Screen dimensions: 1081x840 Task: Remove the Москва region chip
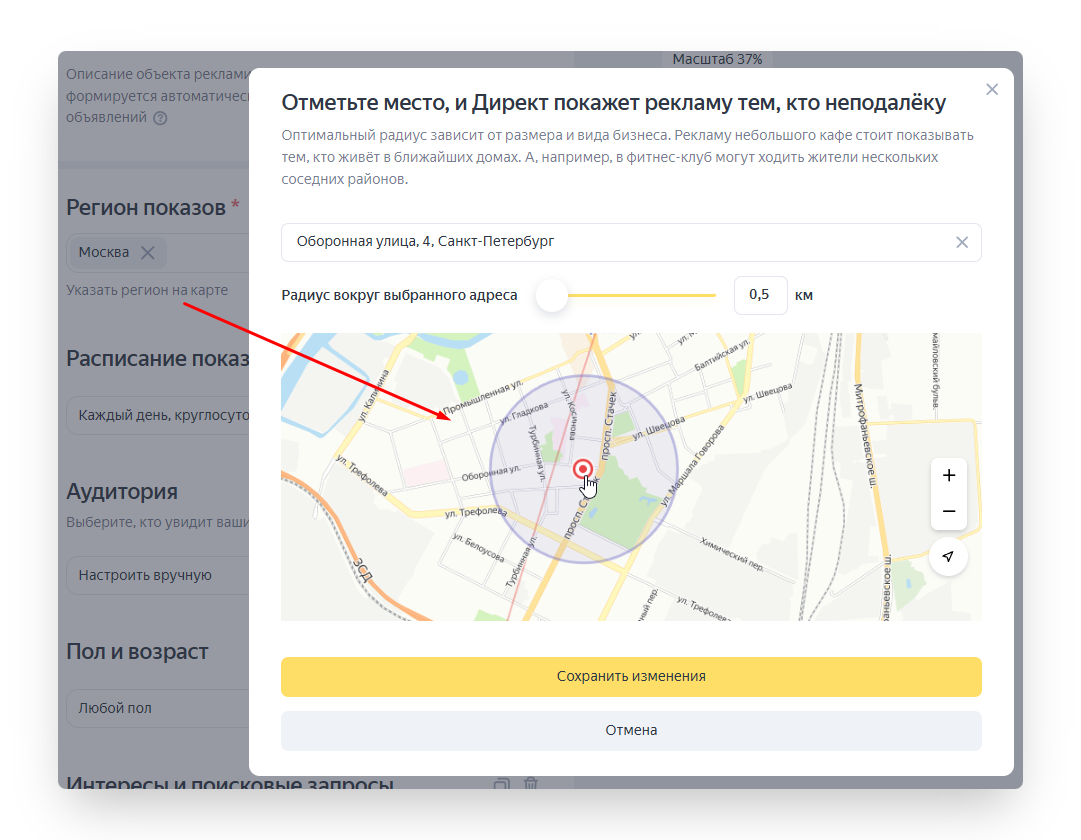[147, 252]
